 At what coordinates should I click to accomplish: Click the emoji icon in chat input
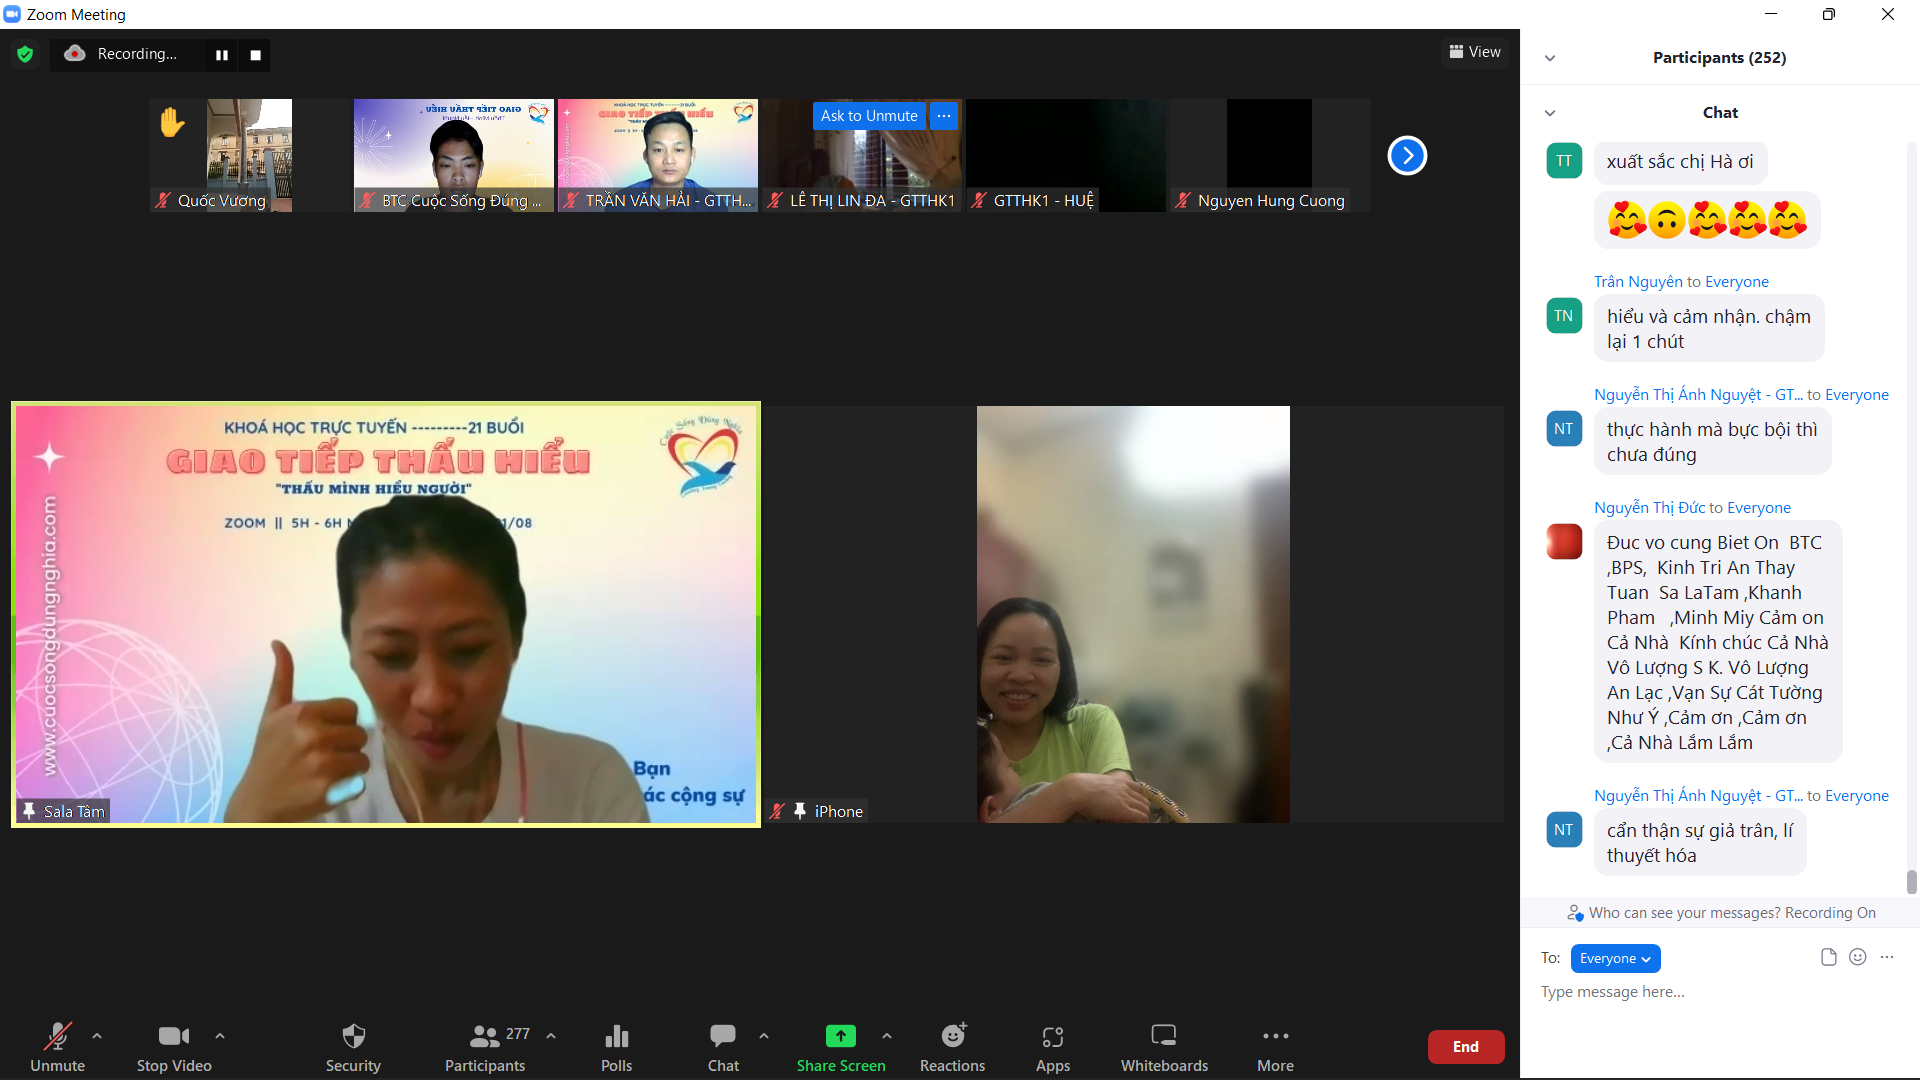coord(1857,957)
